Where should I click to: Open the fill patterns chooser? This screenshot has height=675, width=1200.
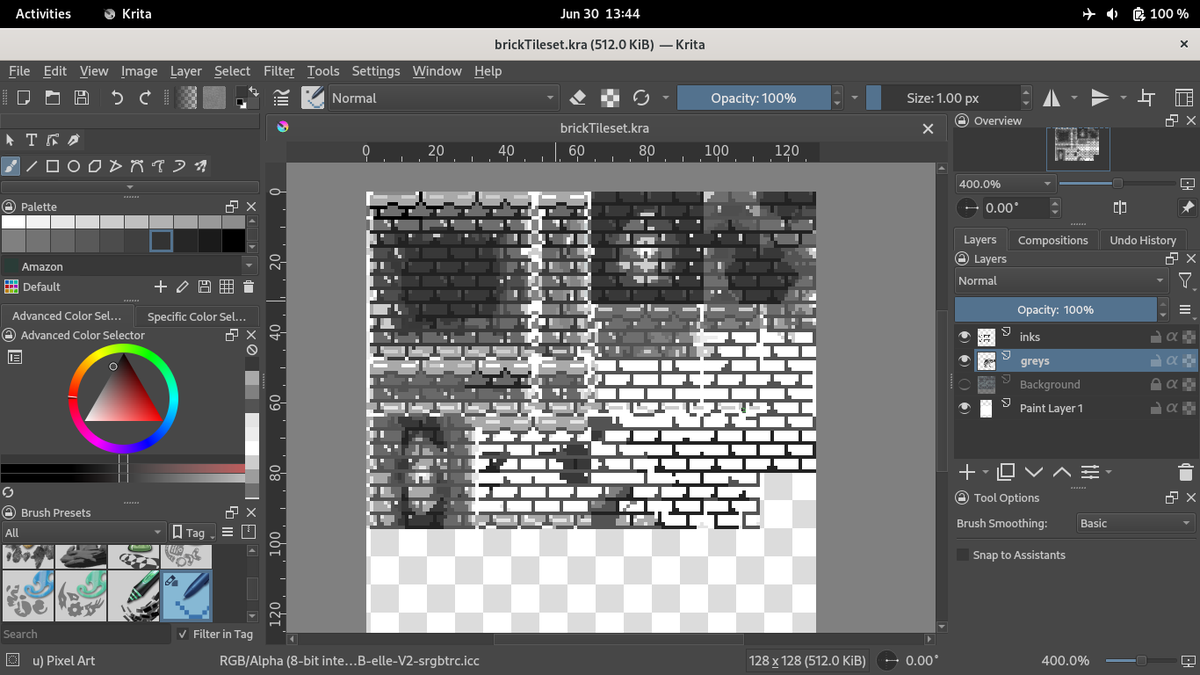pos(214,98)
